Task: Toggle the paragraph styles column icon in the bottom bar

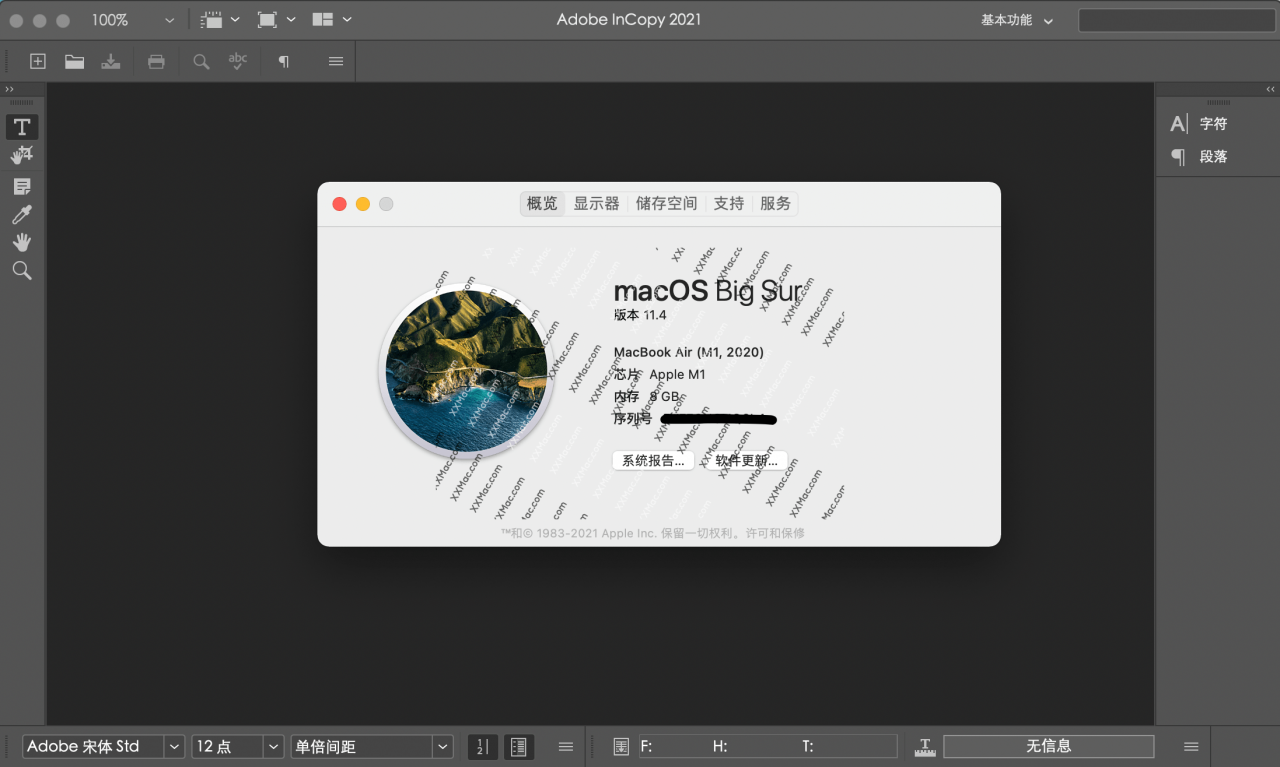Action: click(517, 746)
